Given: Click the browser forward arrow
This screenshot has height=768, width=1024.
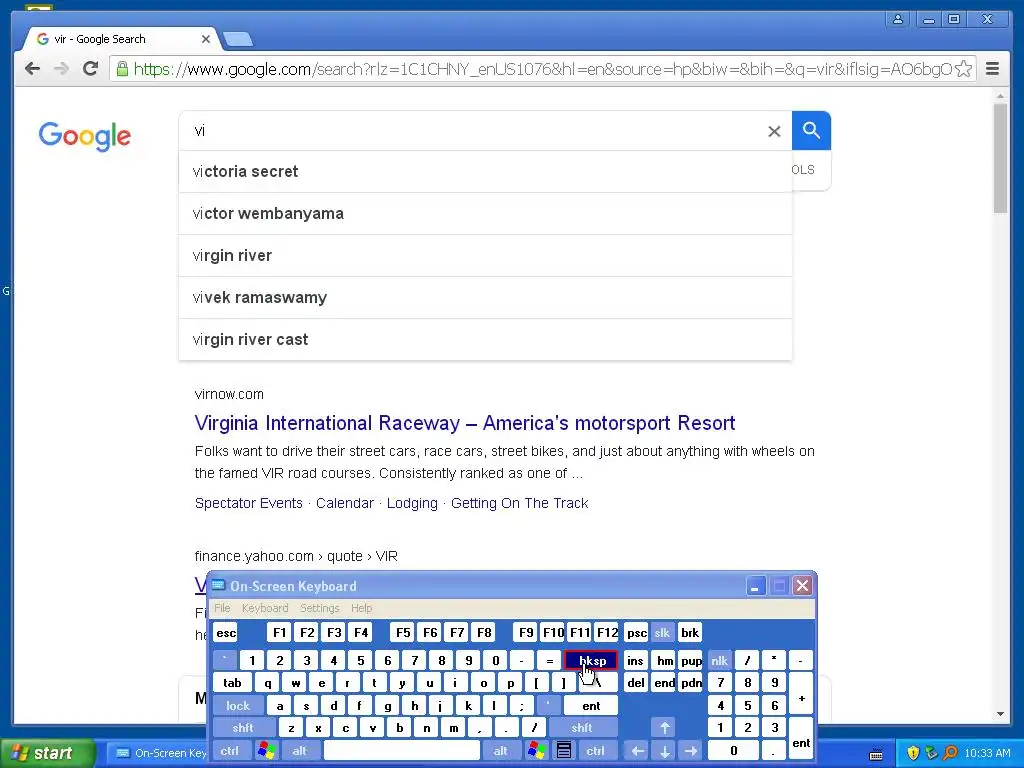Looking at the screenshot, I should [x=61, y=69].
